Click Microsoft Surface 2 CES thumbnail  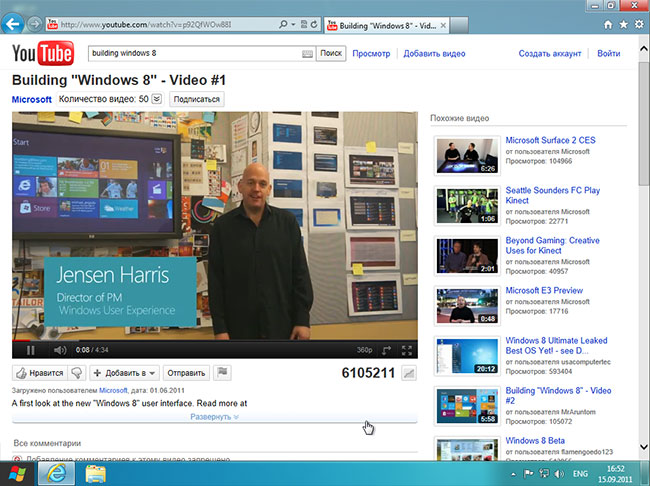click(467, 156)
